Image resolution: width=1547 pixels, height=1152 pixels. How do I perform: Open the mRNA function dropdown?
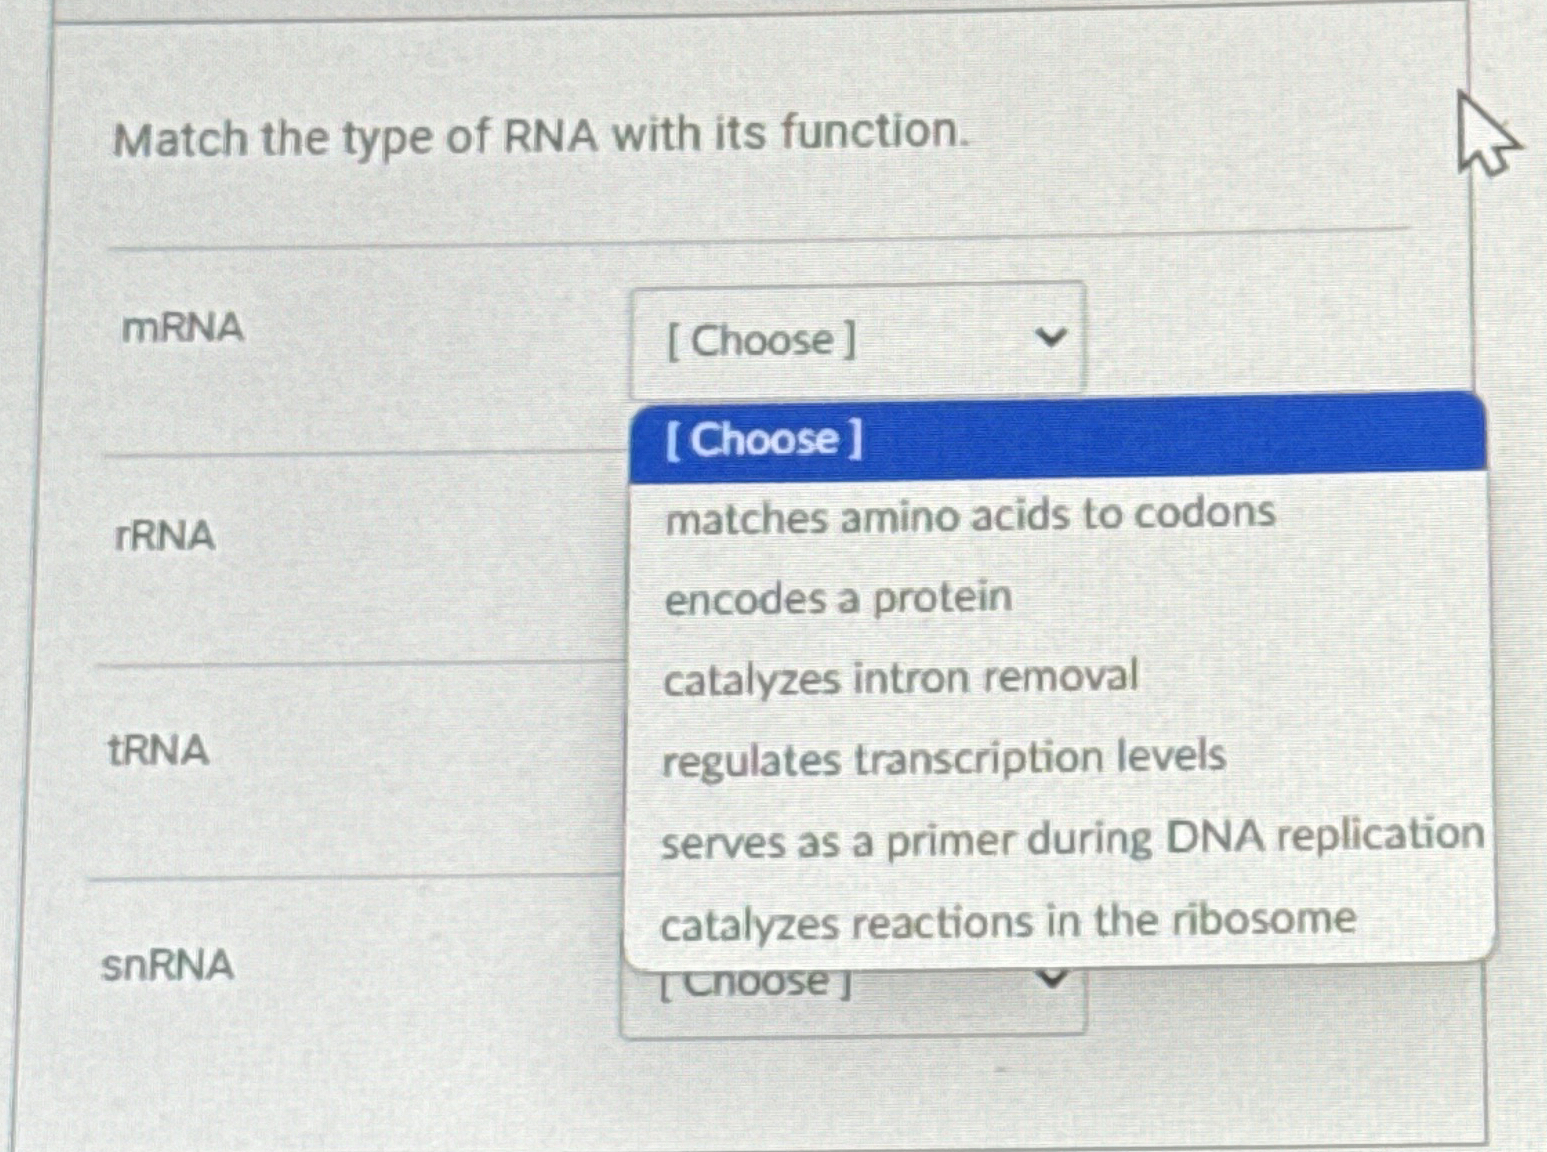[x=855, y=340]
